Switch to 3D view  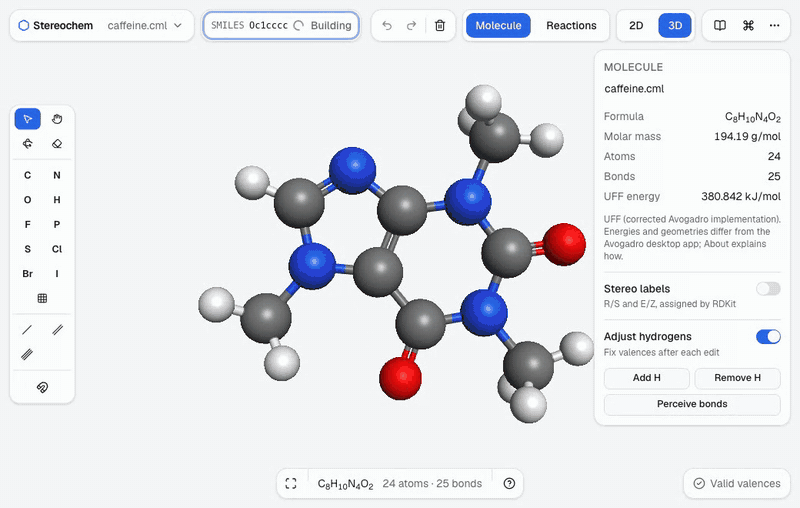[x=675, y=26]
